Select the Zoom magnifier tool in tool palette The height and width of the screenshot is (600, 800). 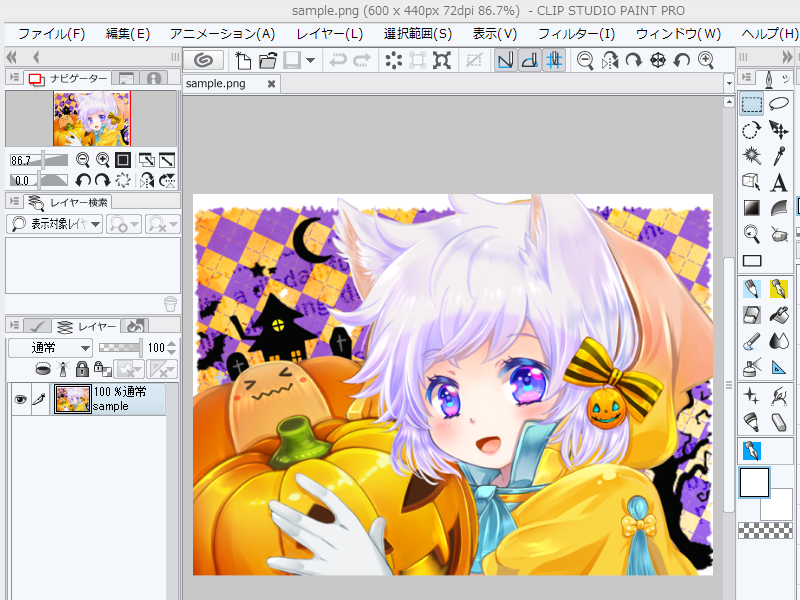pyautogui.click(x=752, y=234)
